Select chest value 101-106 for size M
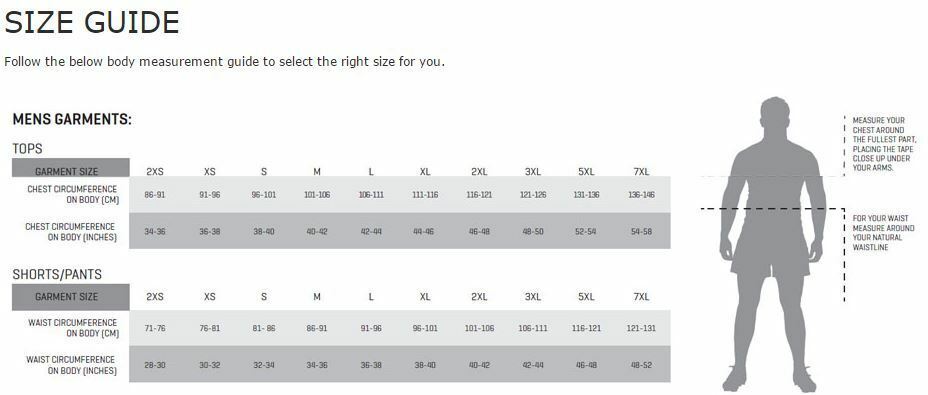This screenshot has height=395, width=928. point(317,195)
